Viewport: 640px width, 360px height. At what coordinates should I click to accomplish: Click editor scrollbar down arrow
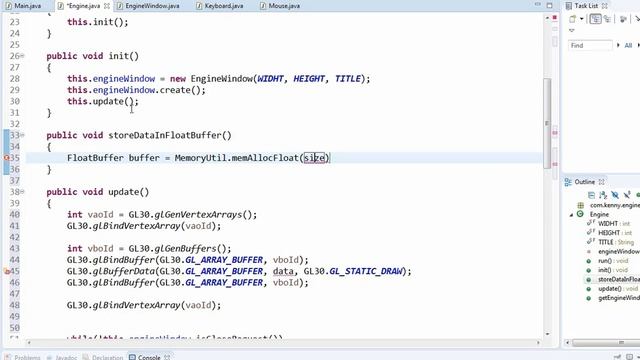(x=547, y=334)
